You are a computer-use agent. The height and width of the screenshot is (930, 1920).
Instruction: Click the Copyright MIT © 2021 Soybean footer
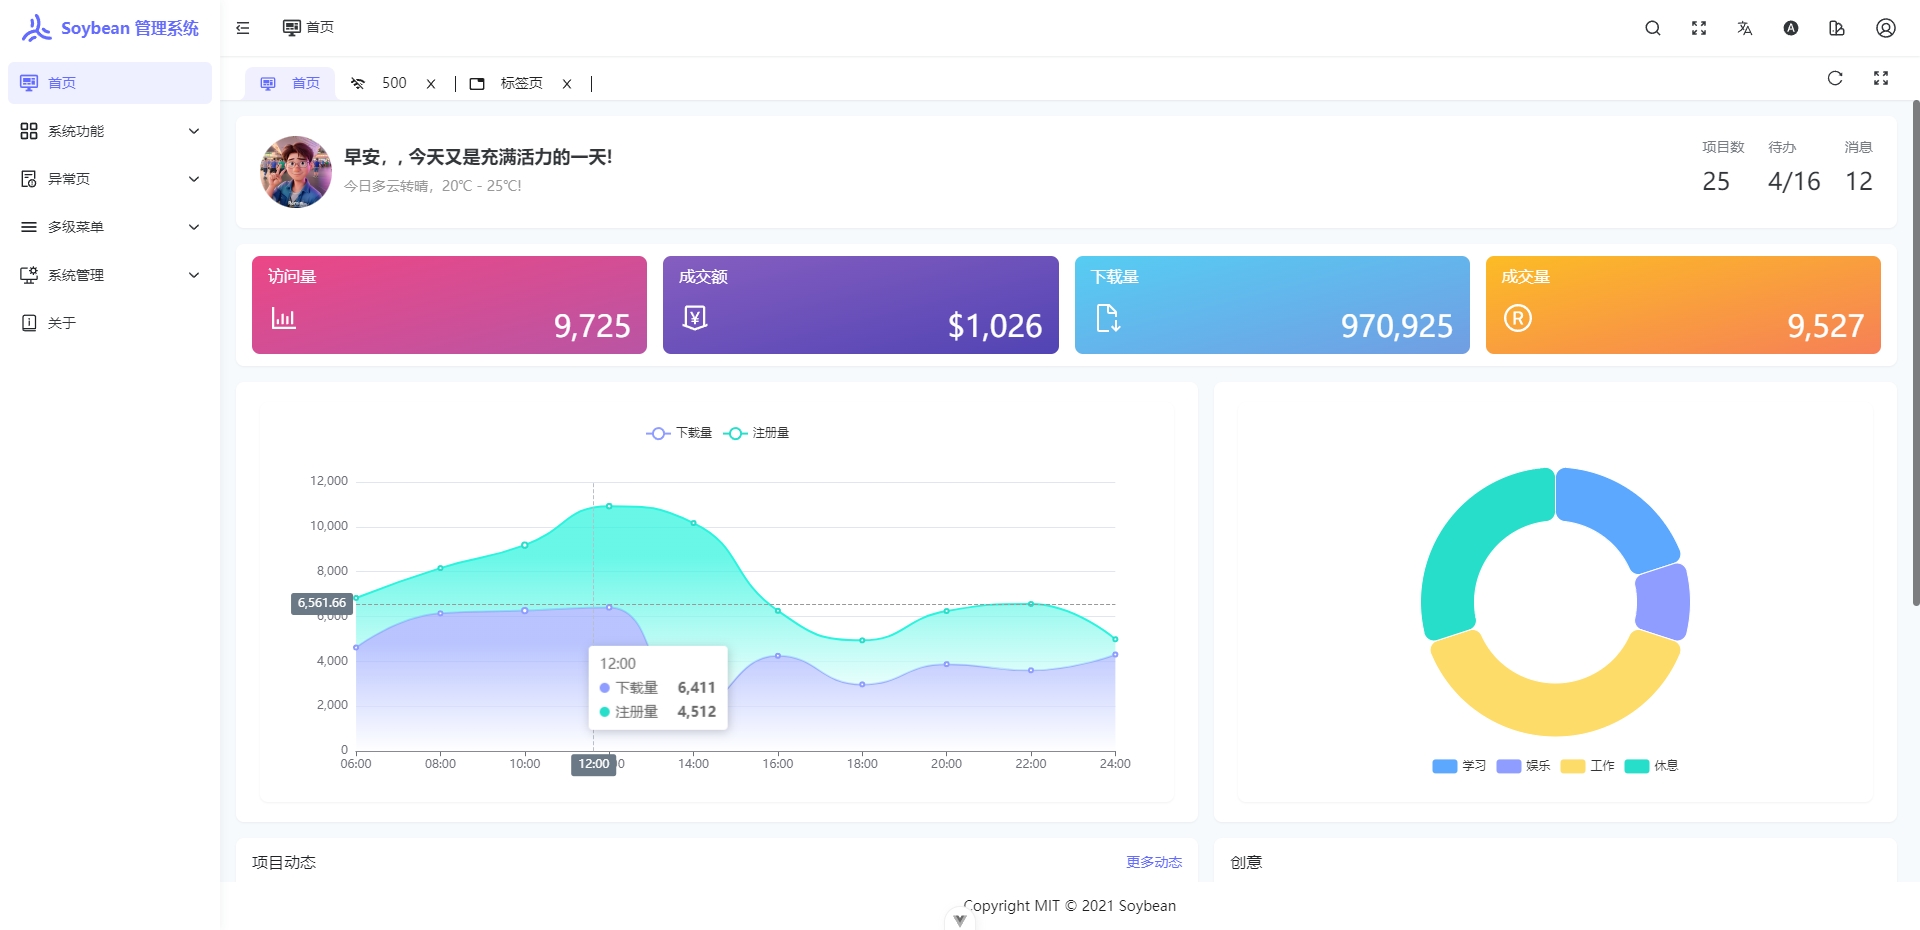click(1070, 906)
